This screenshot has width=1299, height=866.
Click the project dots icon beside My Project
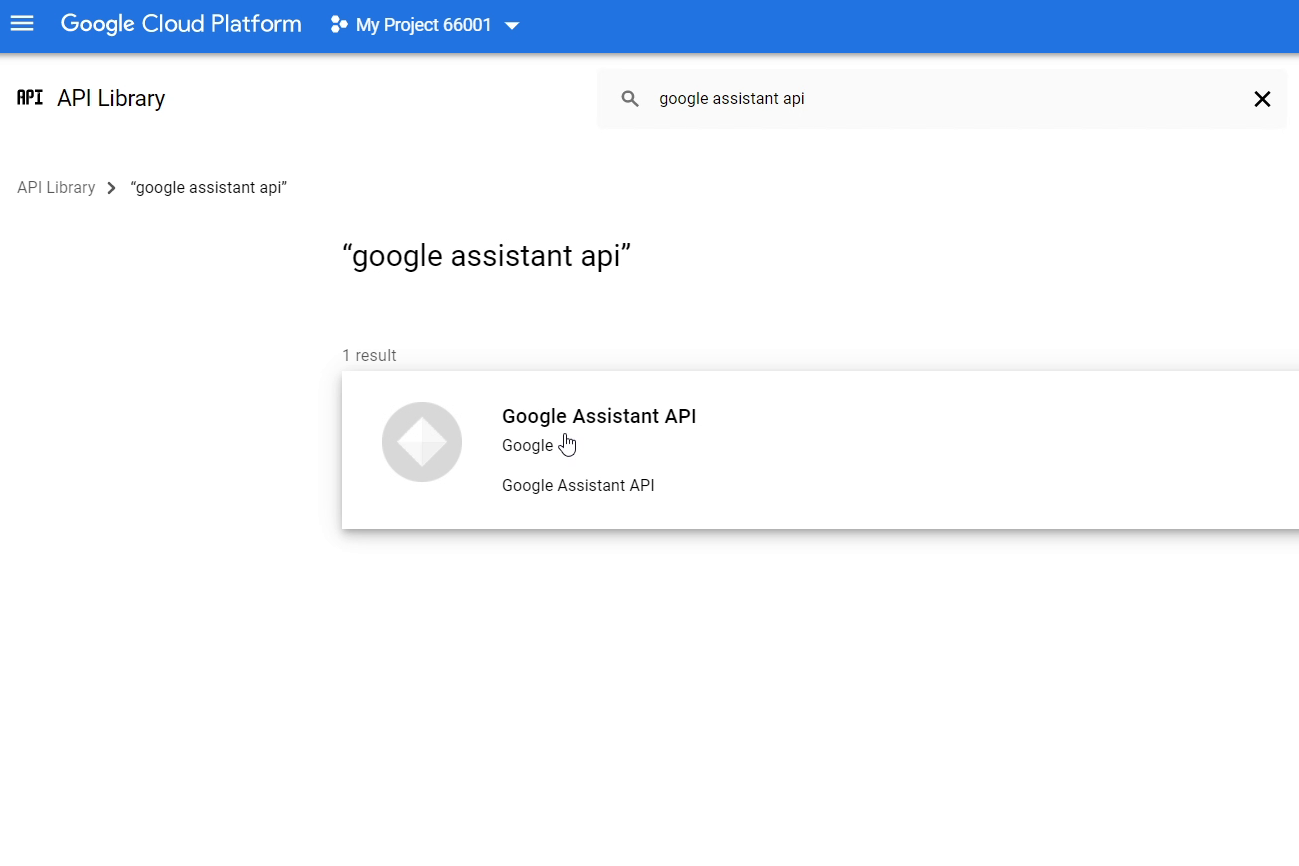click(339, 25)
